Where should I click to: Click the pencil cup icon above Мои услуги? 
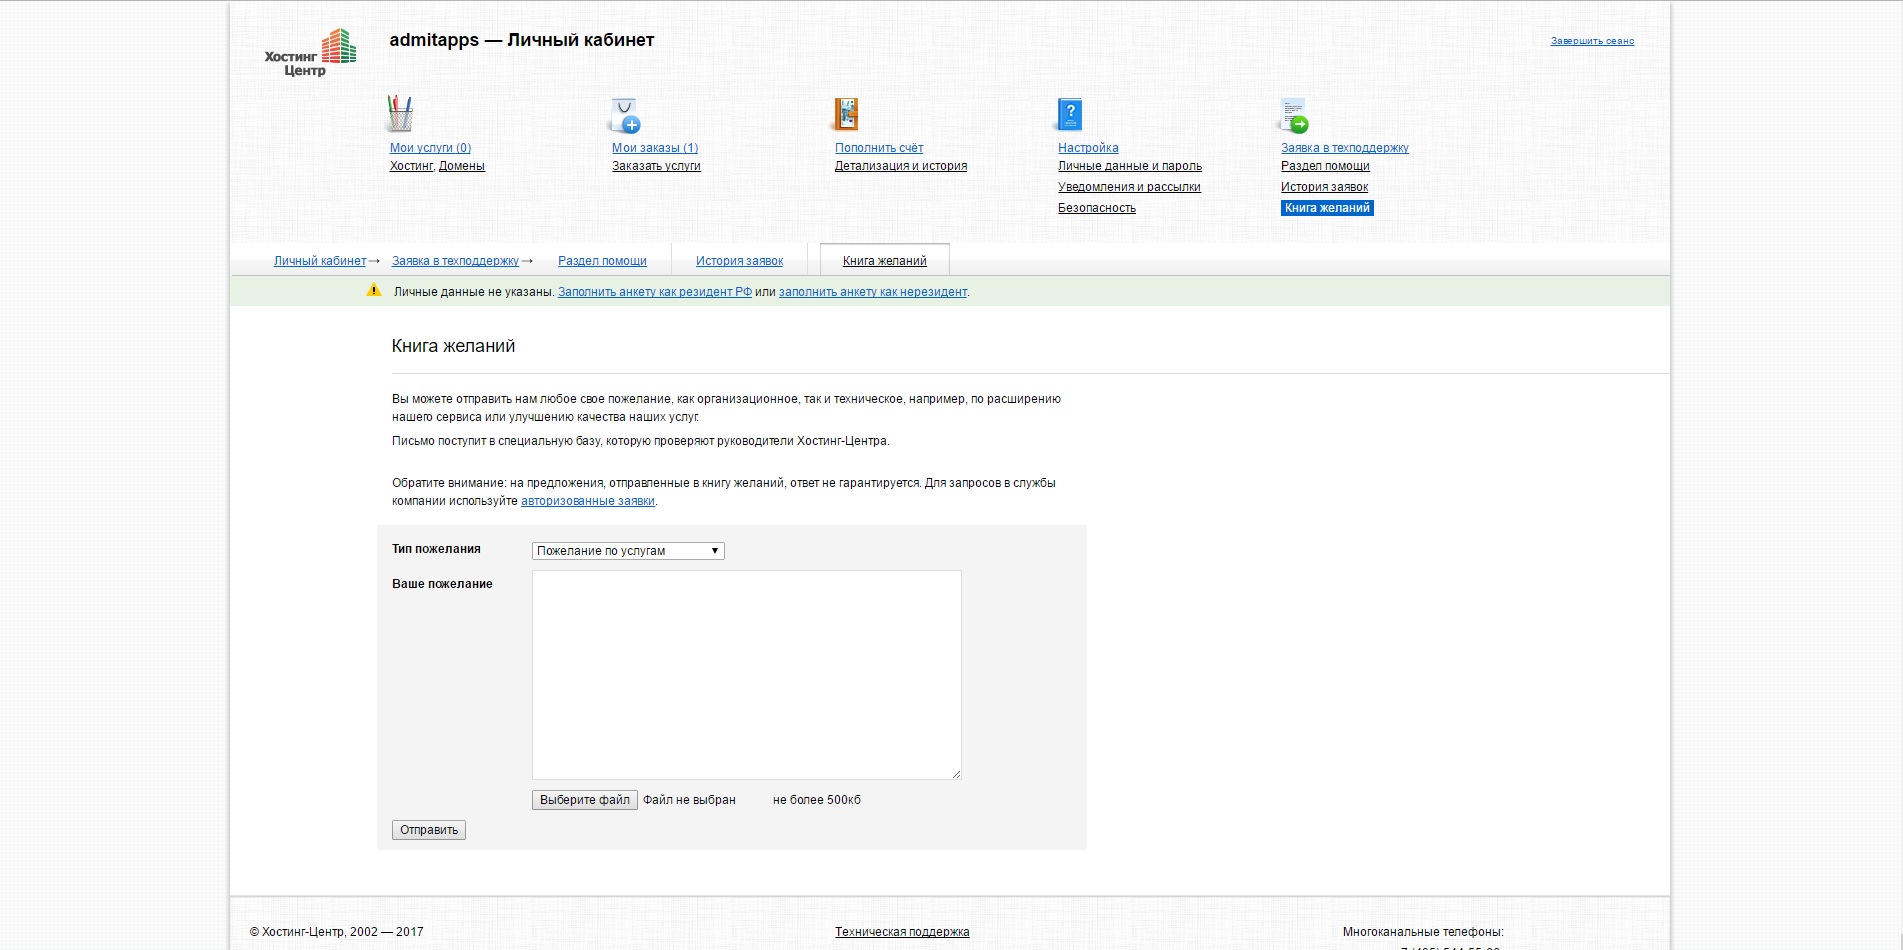pos(400,114)
